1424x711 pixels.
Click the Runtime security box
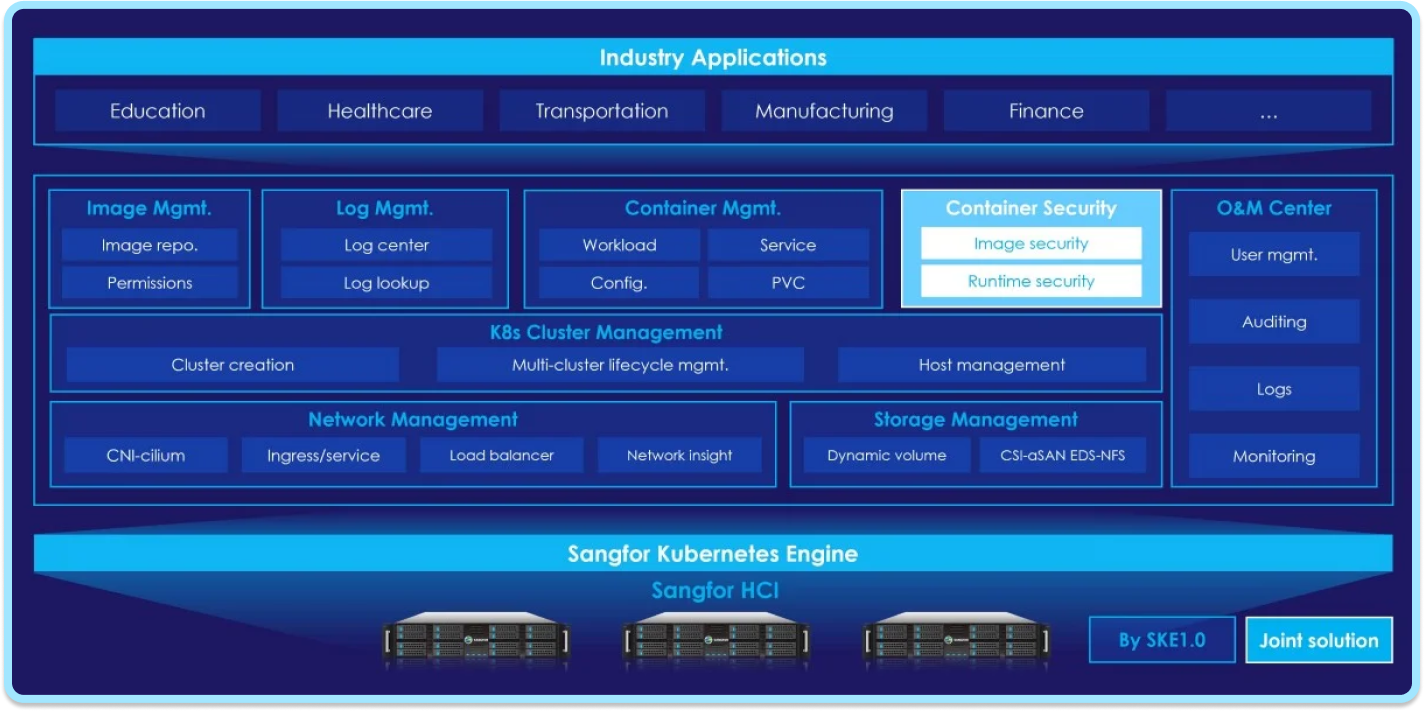click(x=1031, y=281)
